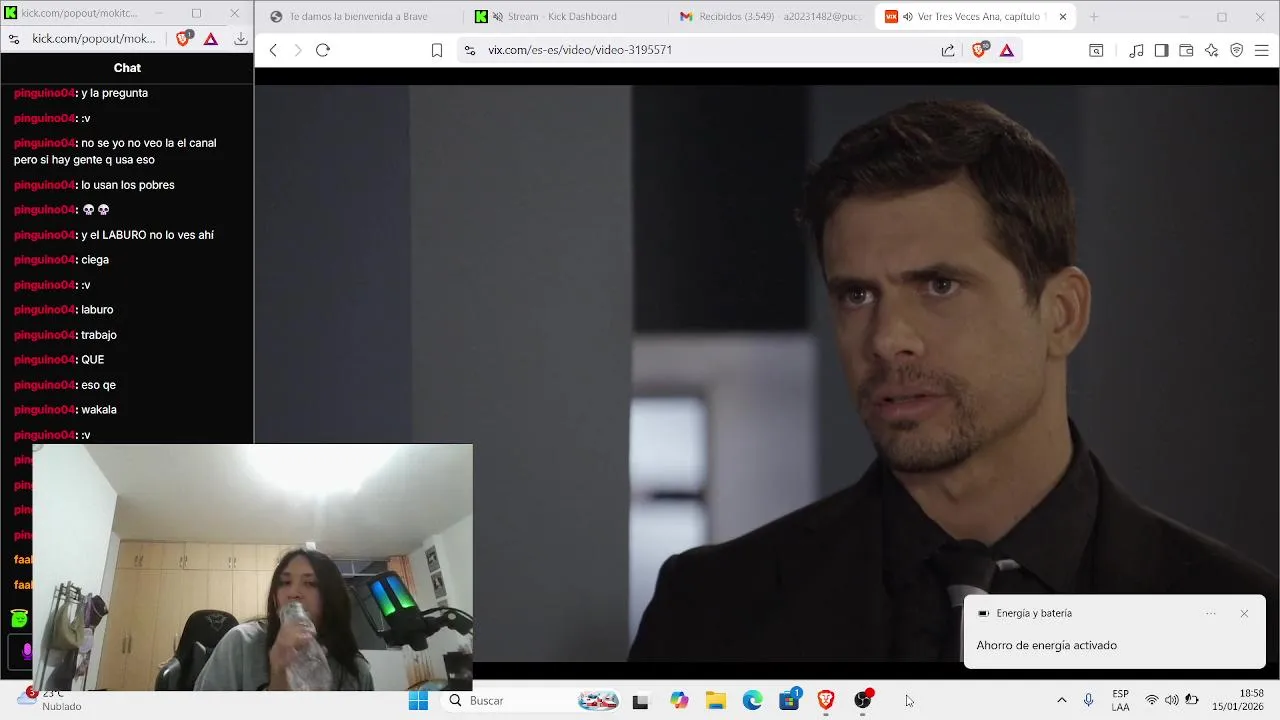Open the Brave VPN icon
This screenshot has height=720, width=1280.
(x=1237, y=50)
